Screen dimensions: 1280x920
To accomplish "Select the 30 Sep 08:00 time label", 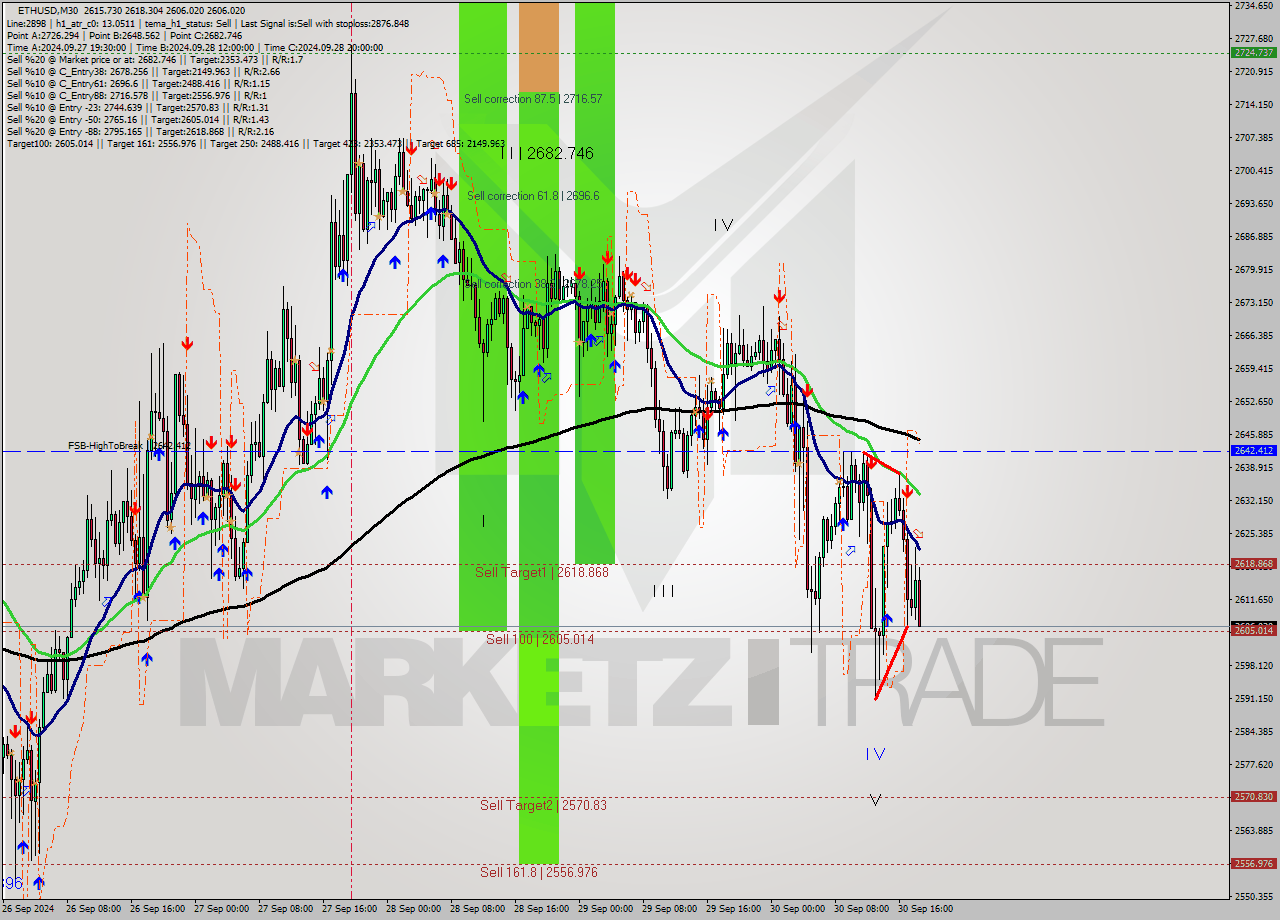I will (x=863, y=909).
